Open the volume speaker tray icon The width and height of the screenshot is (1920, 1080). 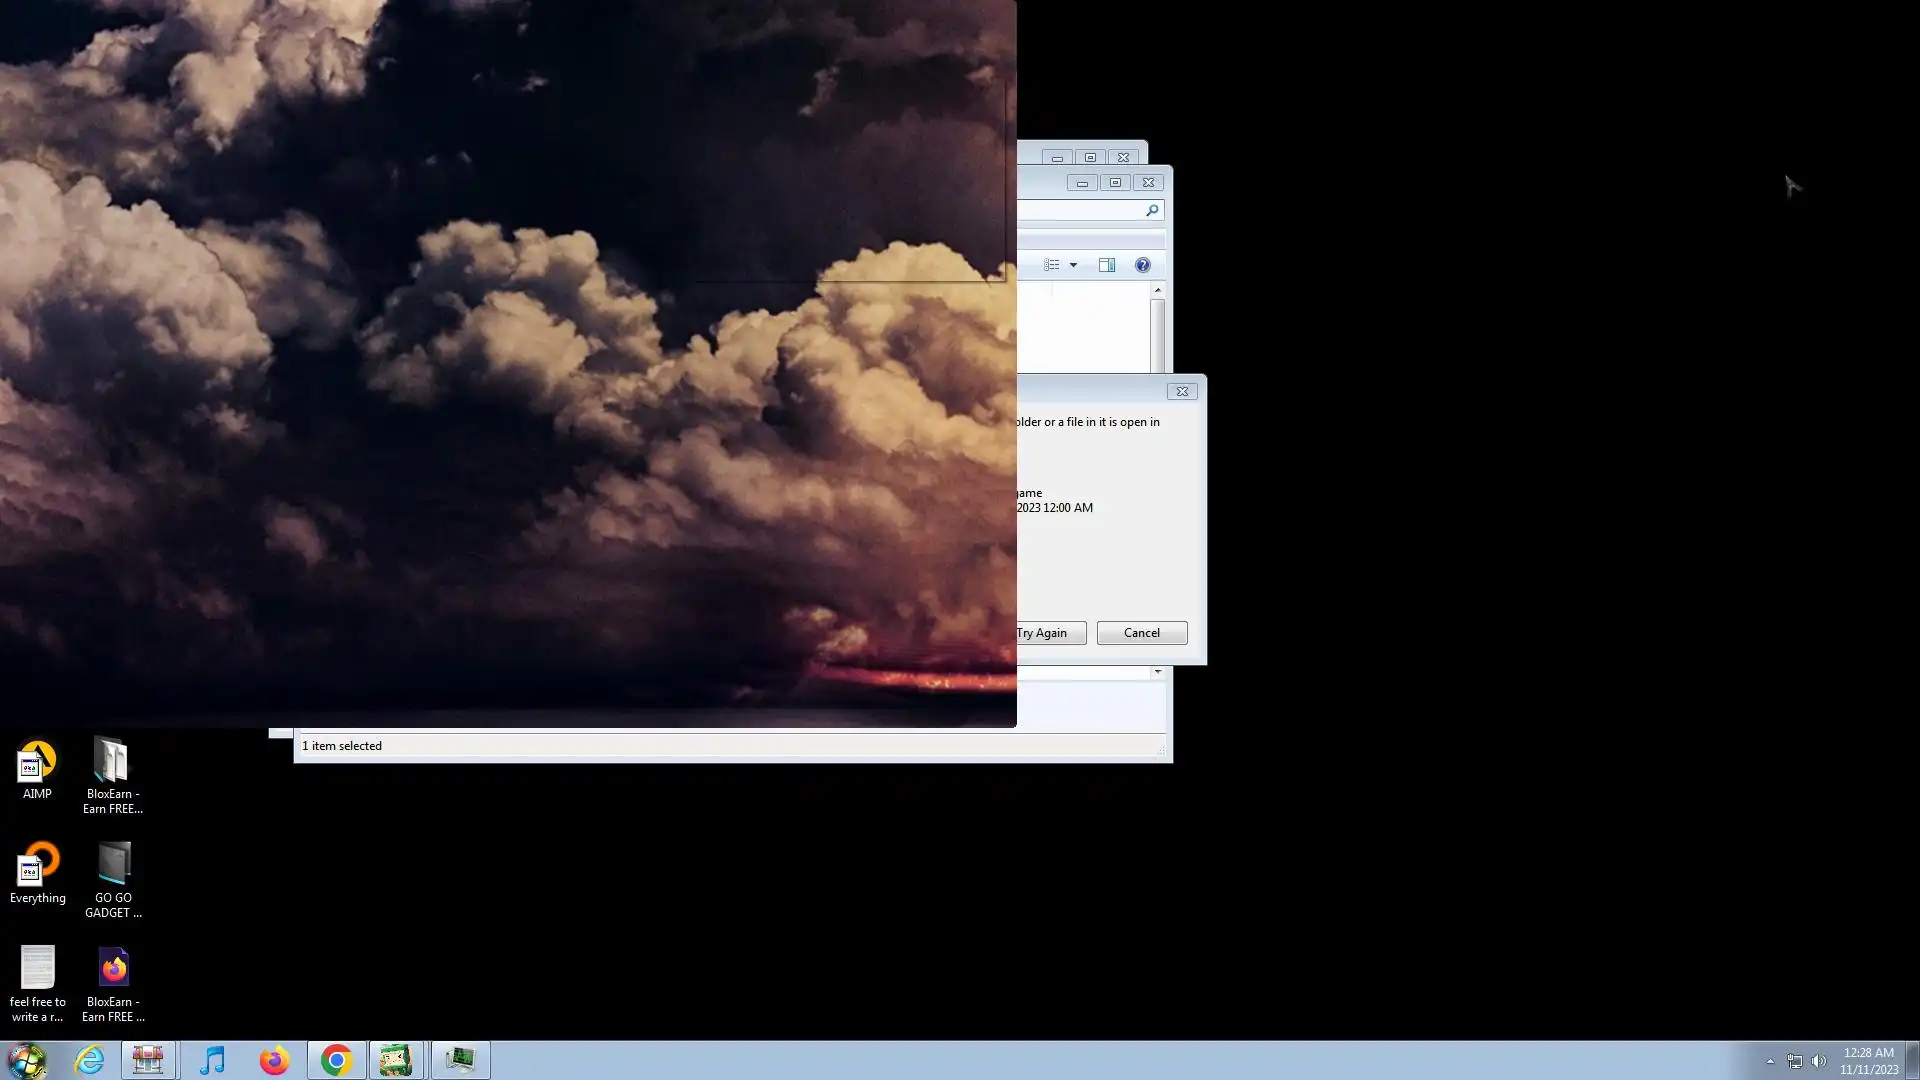[x=1819, y=1061]
